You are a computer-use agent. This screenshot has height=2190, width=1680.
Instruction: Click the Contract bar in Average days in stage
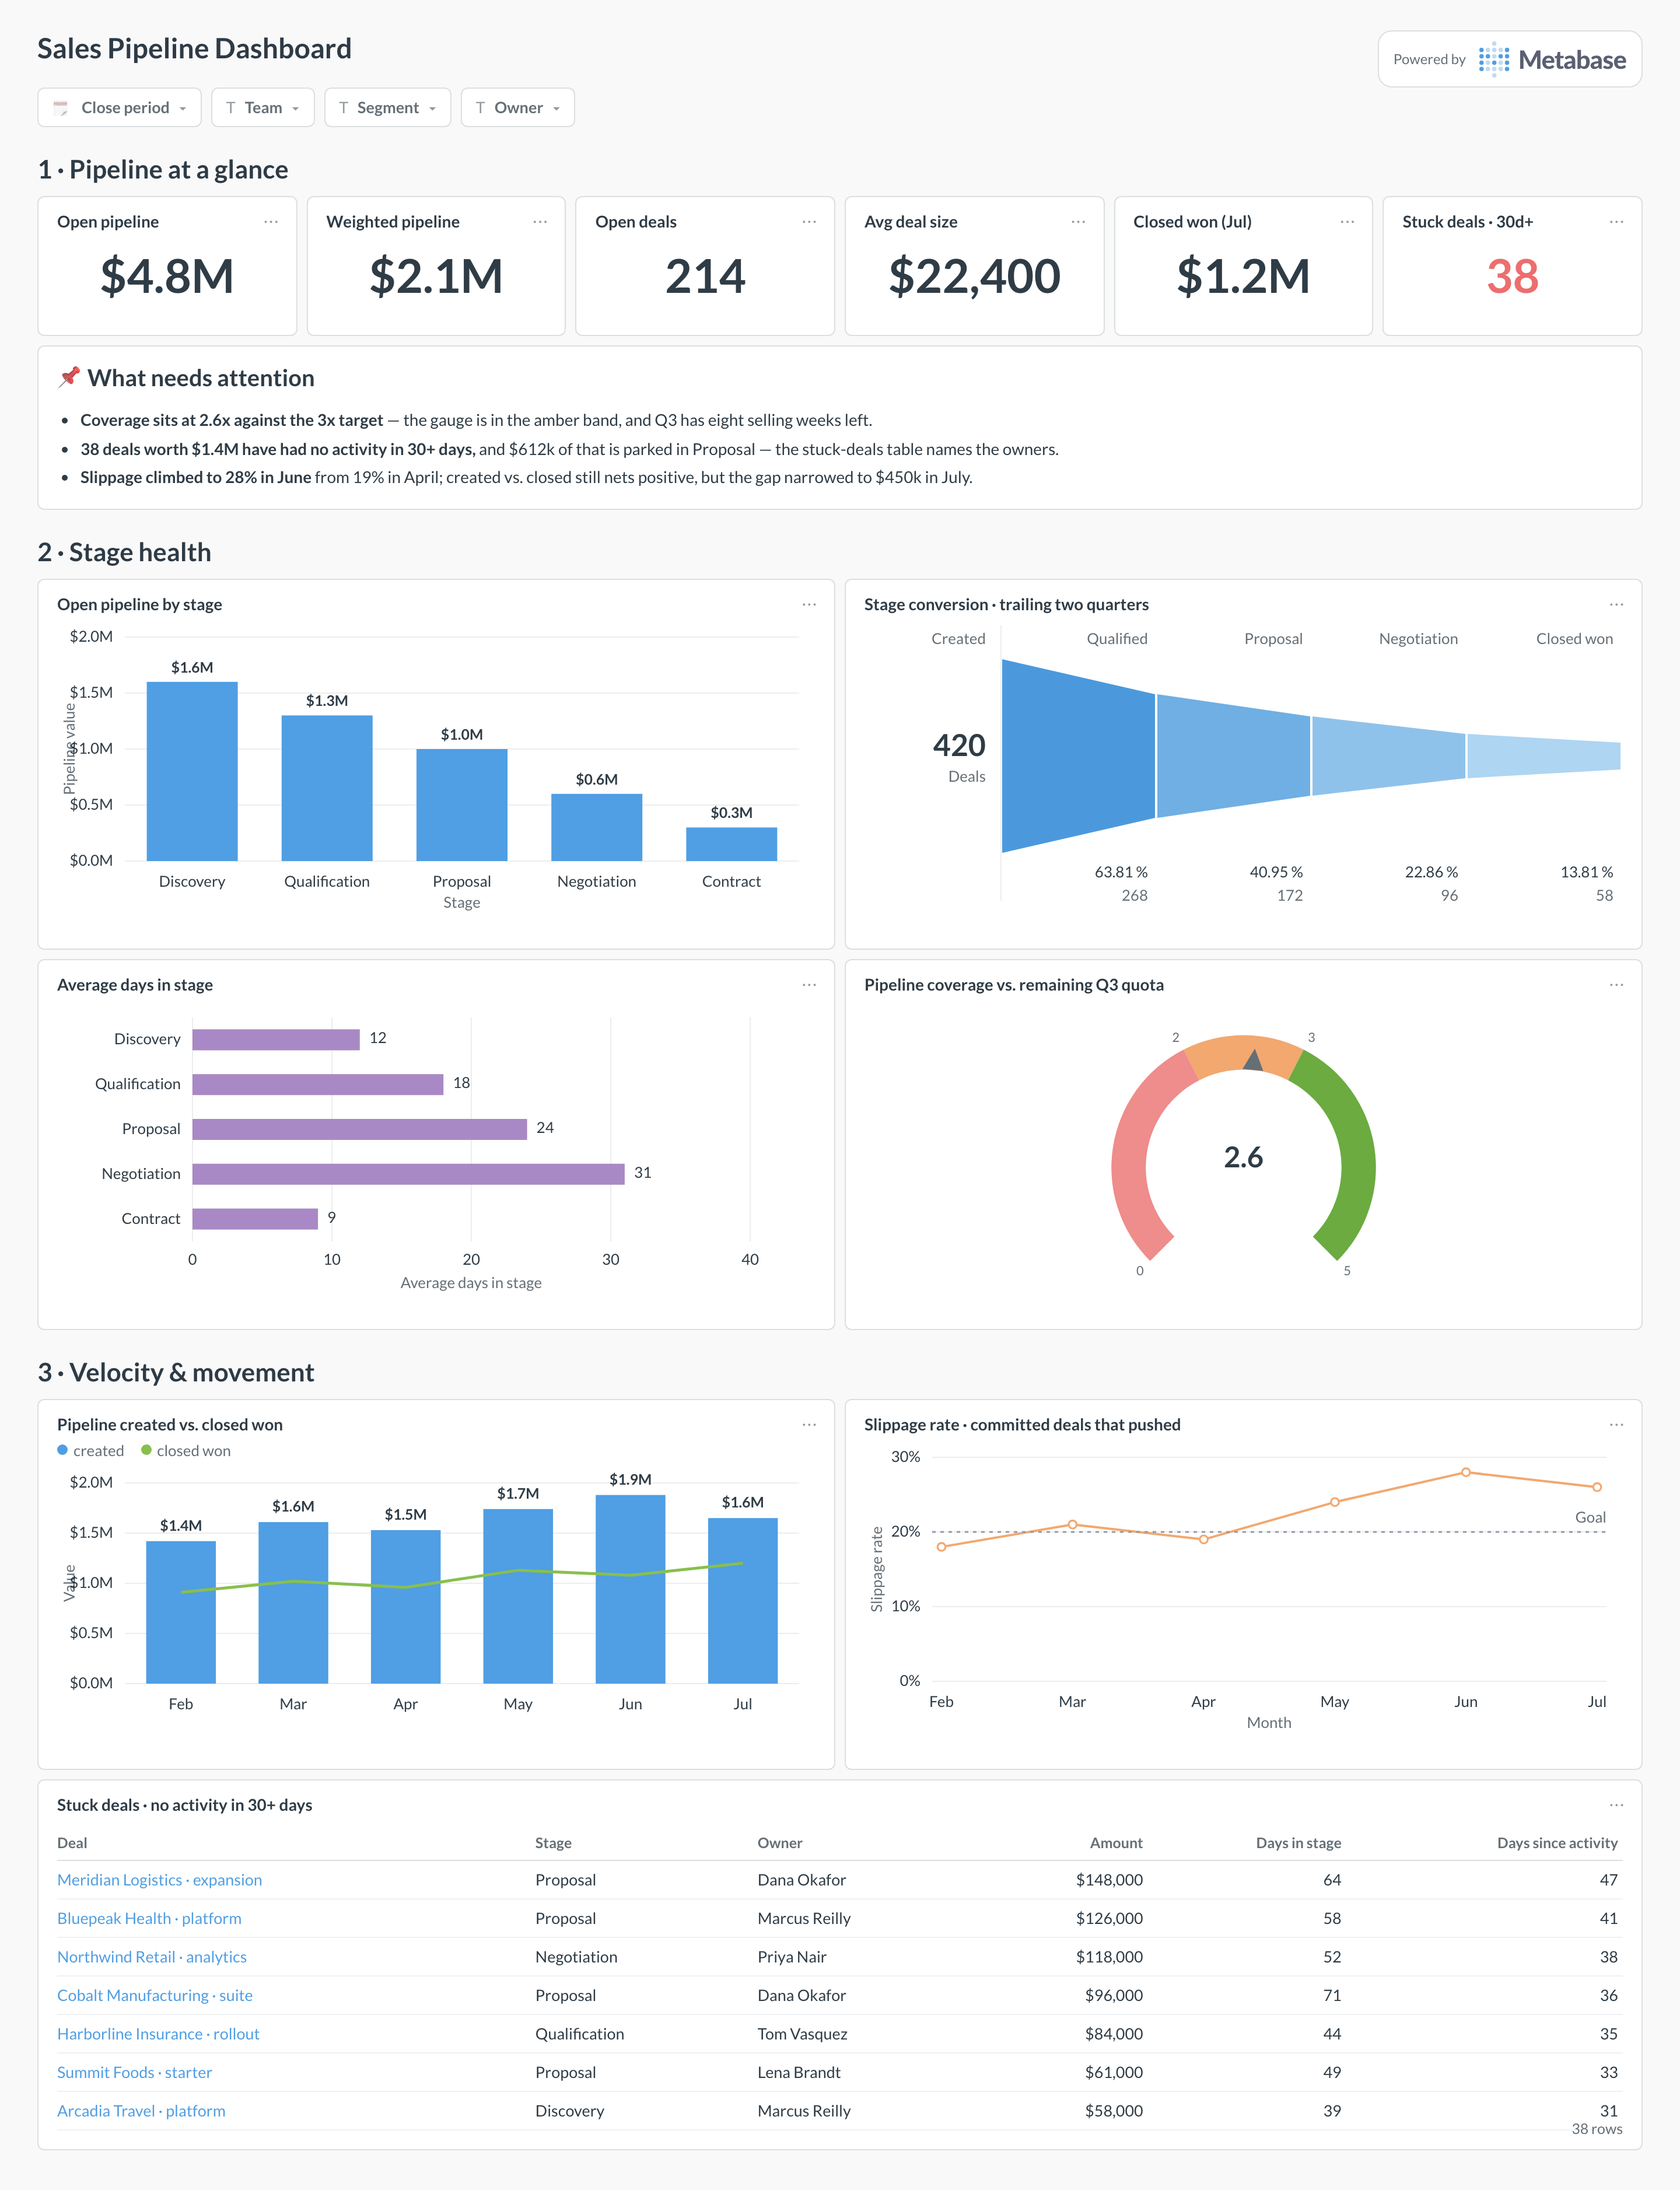(255, 1219)
